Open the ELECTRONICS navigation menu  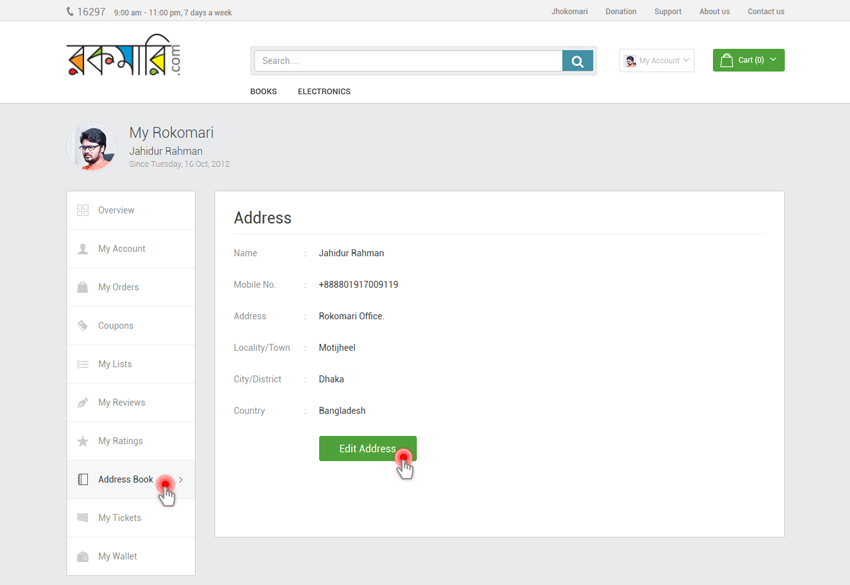coord(324,92)
